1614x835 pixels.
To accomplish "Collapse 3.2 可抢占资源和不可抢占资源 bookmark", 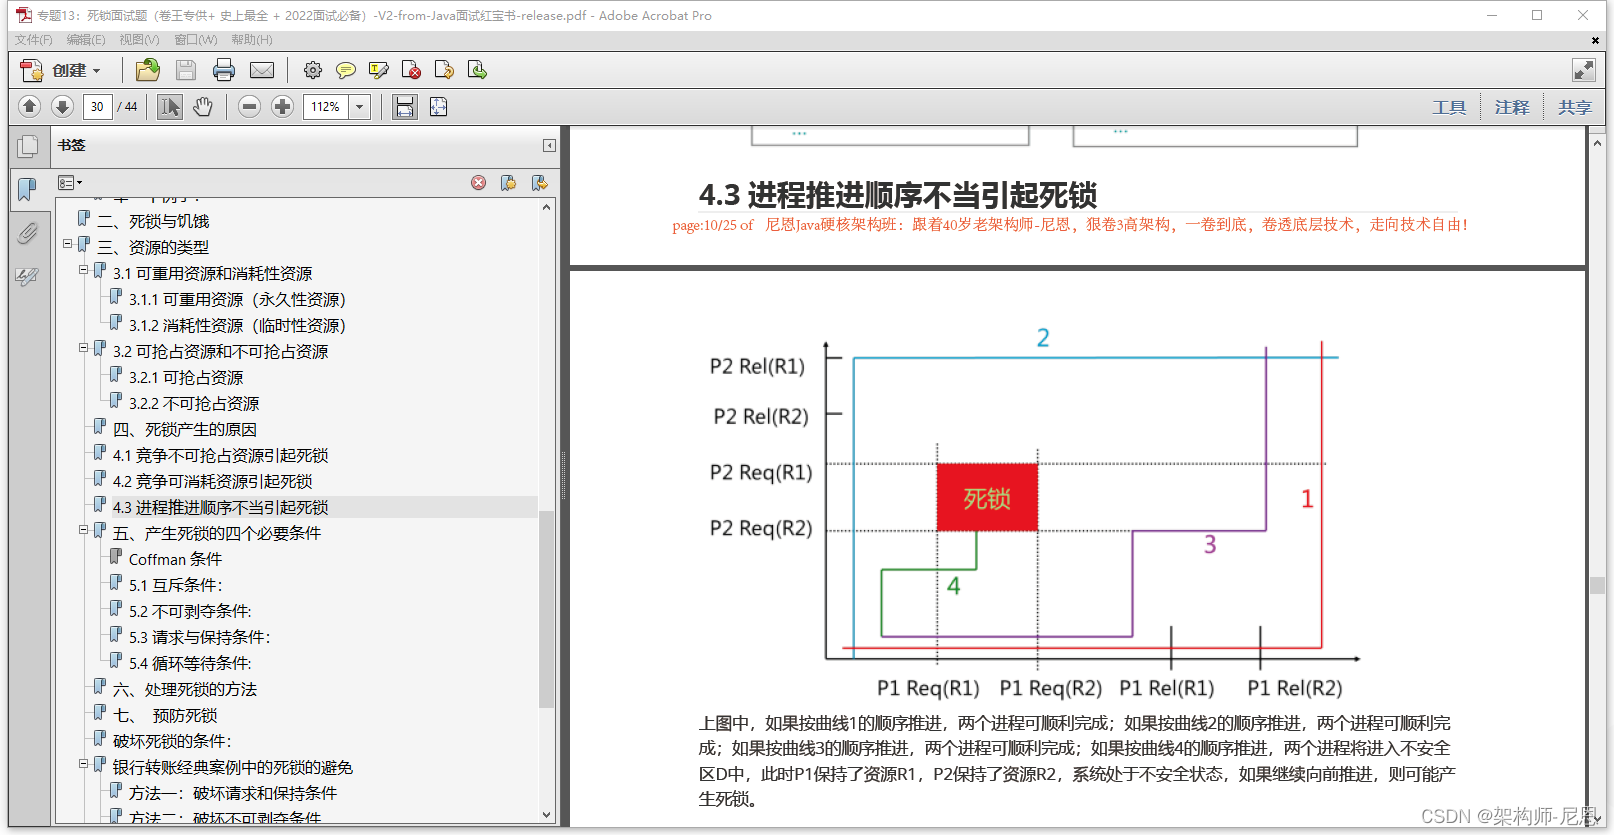I will pyautogui.click(x=84, y=347).
